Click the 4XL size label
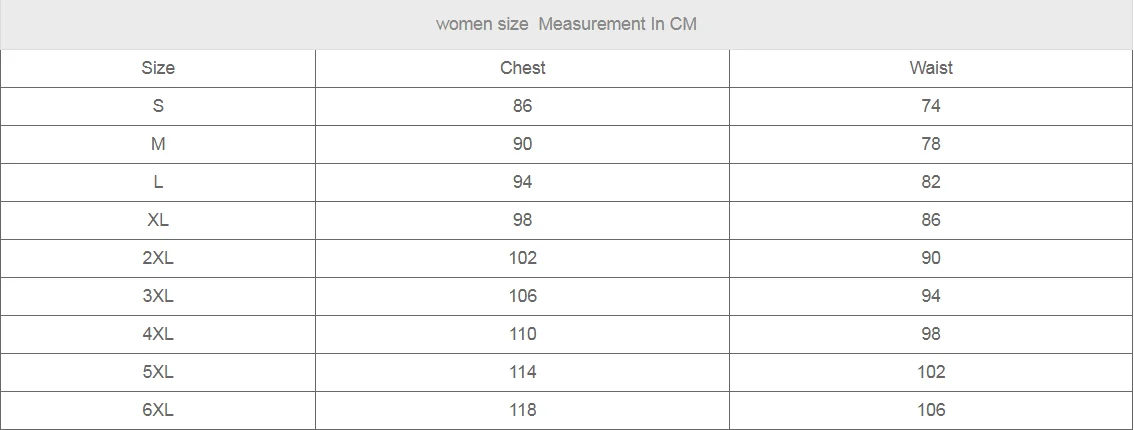1134x430 pixels. (158, 334)
